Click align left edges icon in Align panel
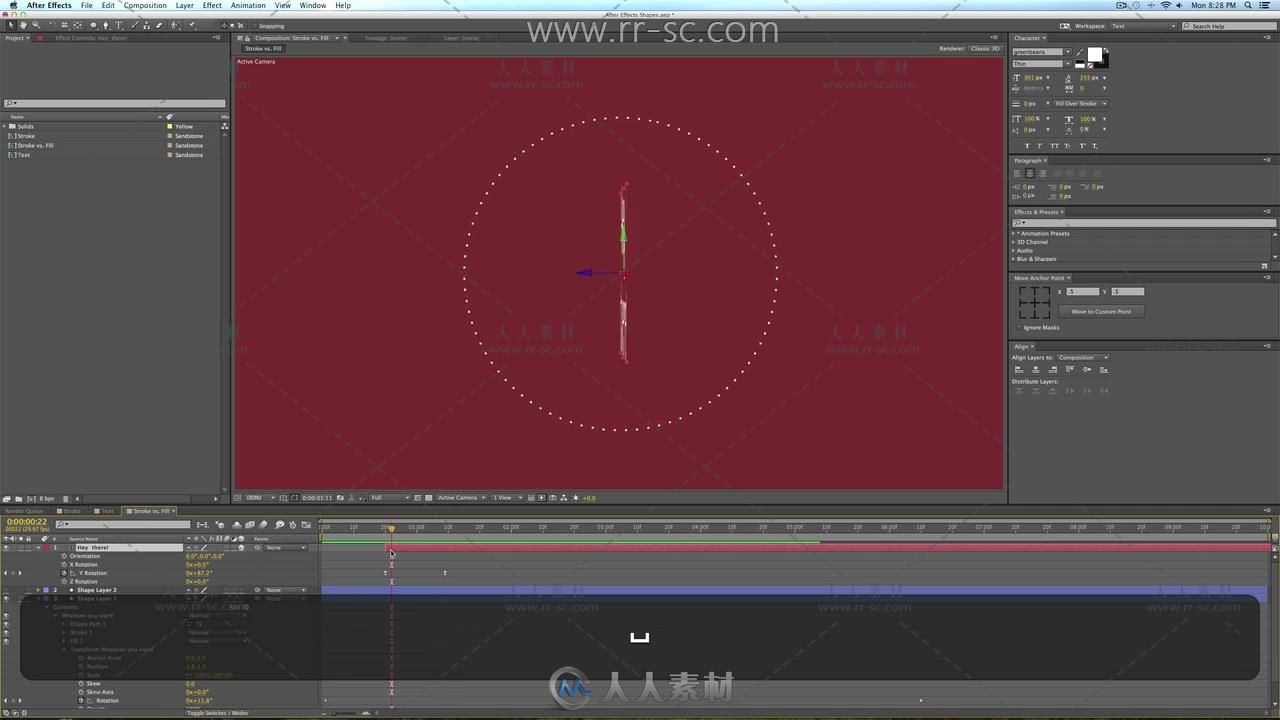Screen dimensions: 1280x720 1019,369
